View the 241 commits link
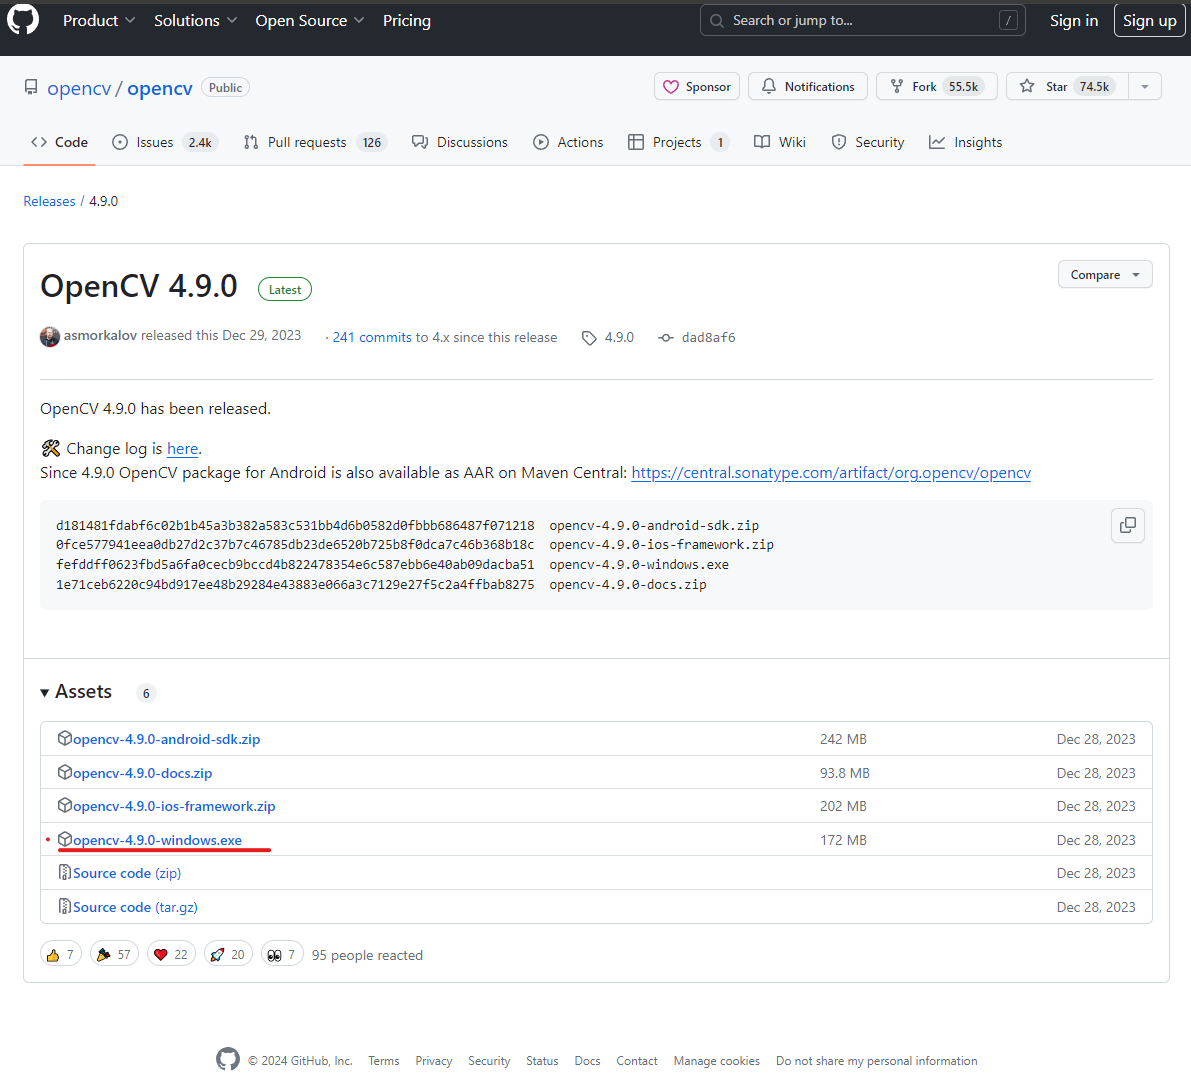 (x=371, y=337)
